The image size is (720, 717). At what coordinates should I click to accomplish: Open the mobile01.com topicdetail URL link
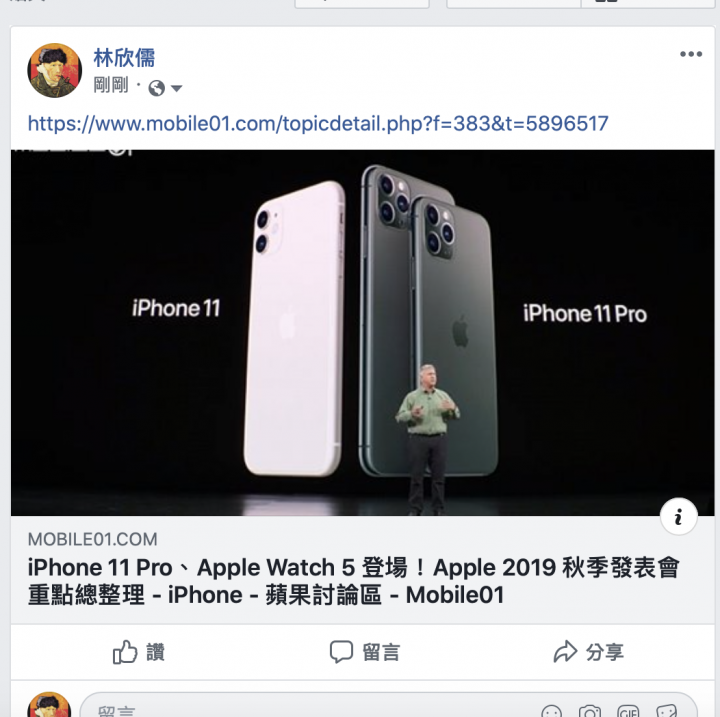(x=318, y=124)
